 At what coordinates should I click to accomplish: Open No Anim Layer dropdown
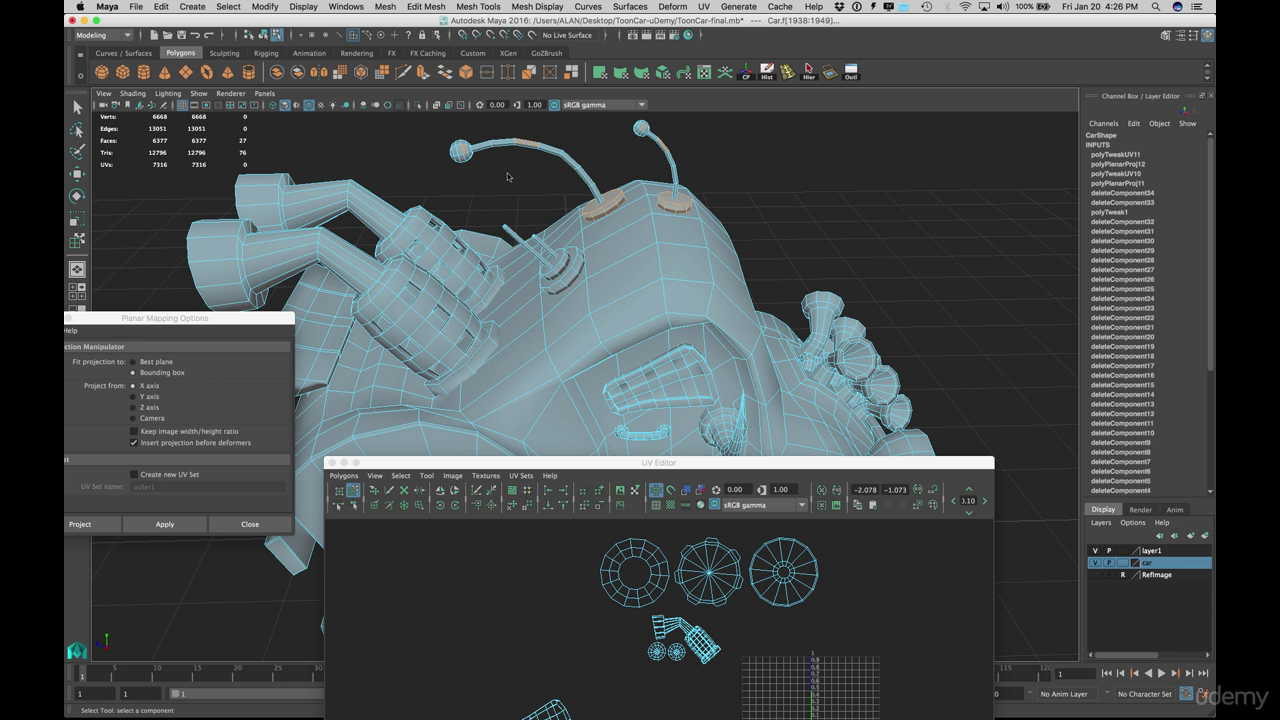pos(1067,694)
